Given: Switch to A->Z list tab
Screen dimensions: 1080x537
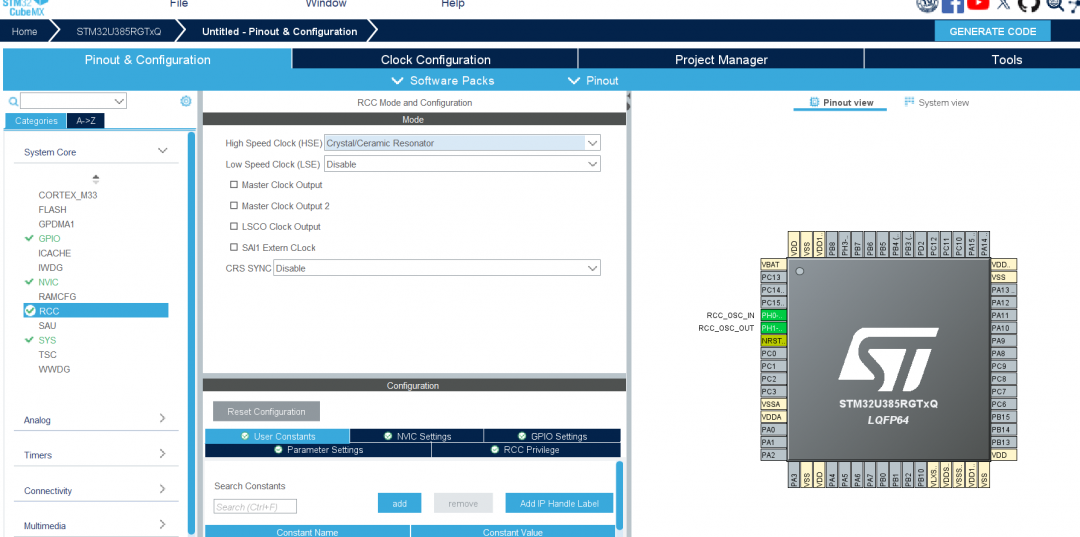Looking at the screenshot, I should click(85, 120).
